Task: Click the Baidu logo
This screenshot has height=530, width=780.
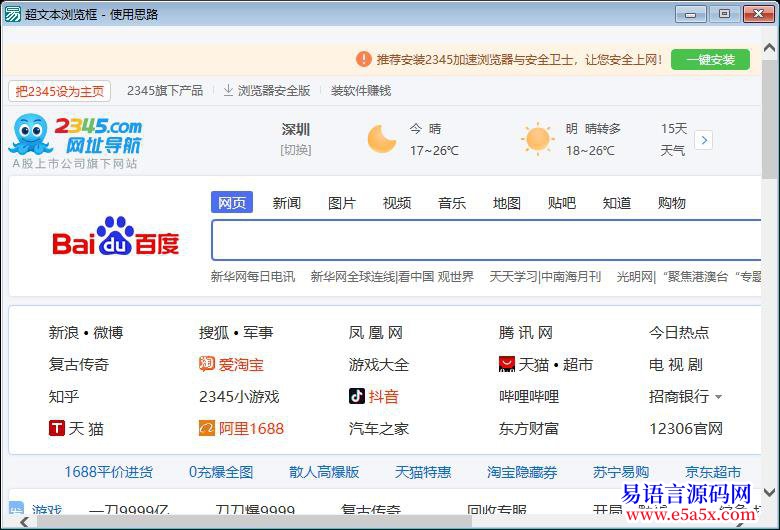Action: pos(116,236)
